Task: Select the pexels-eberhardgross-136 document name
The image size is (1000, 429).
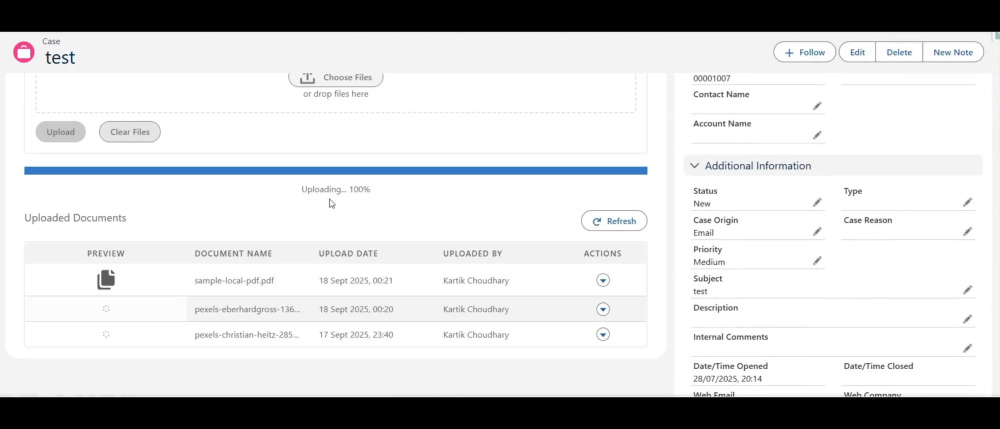Action: (247, 309)
